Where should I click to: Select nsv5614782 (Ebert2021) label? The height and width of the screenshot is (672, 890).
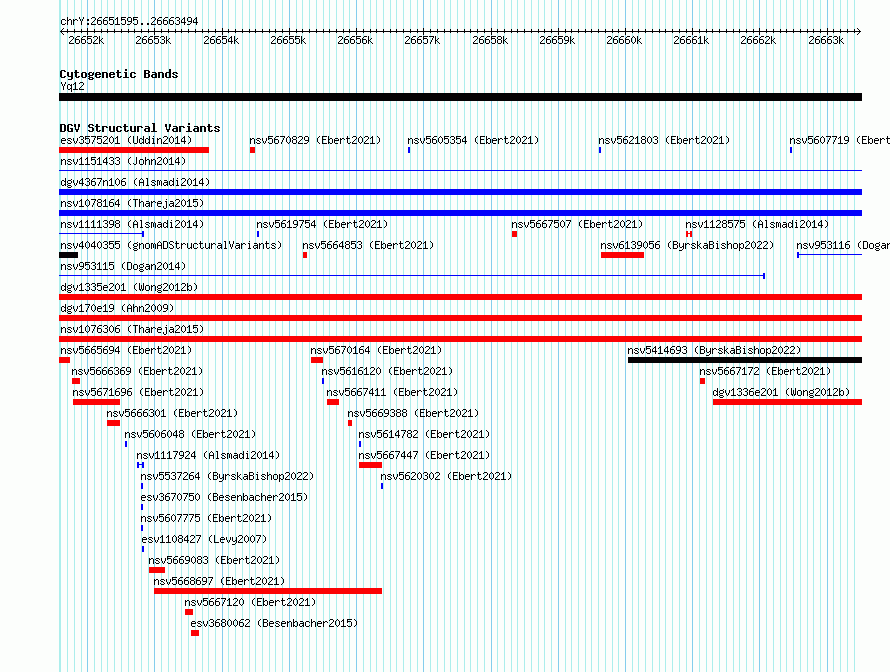point(424,434)
